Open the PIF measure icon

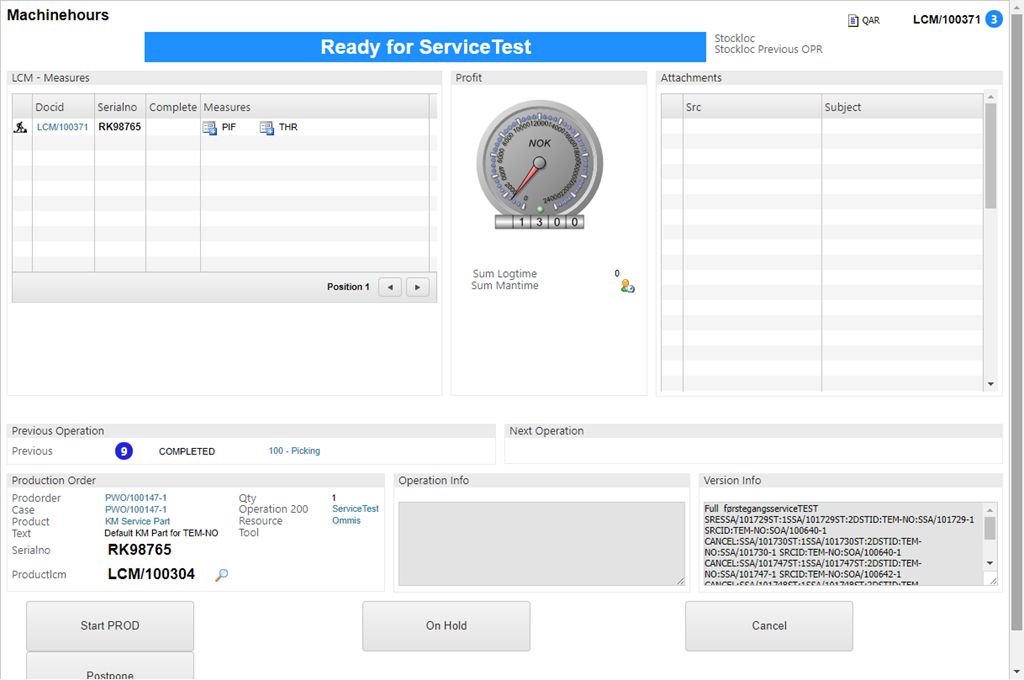pyautogui.click(x=210, y=128)
